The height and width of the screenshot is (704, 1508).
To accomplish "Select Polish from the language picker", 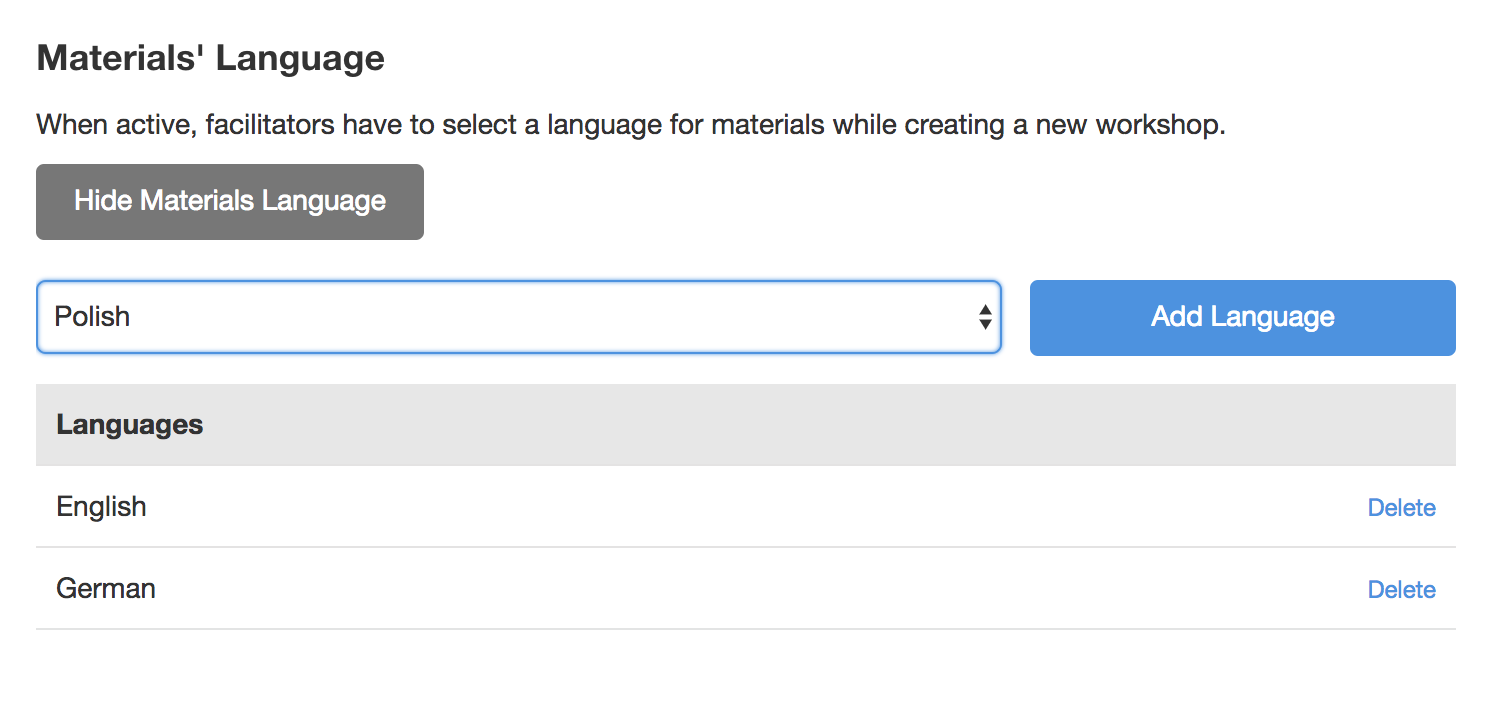I will coord(519,317).
